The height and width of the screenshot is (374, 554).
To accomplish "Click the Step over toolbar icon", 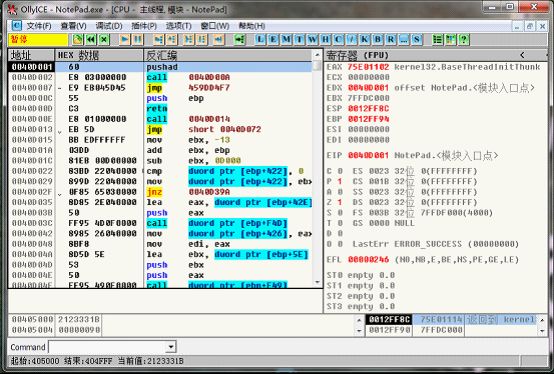I will coord(171,39).
